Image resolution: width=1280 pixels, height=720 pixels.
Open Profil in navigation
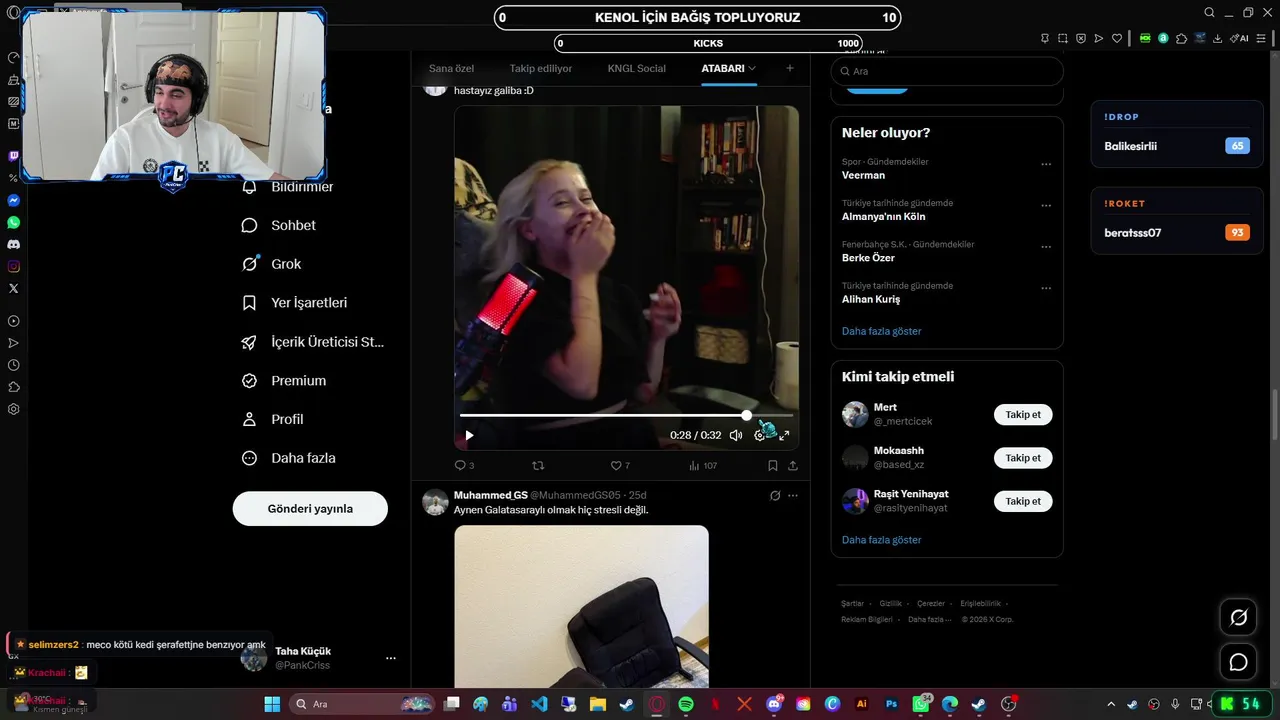coord(273,419)
